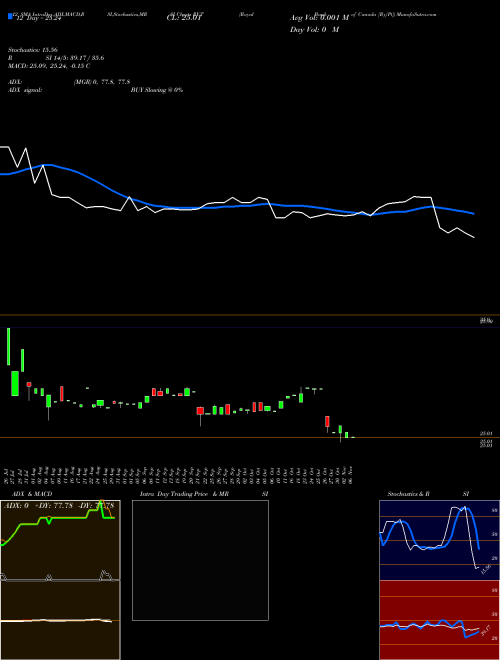
Task: Click the rotated '15.56' stochastic value label
Action: click(486, 570)
